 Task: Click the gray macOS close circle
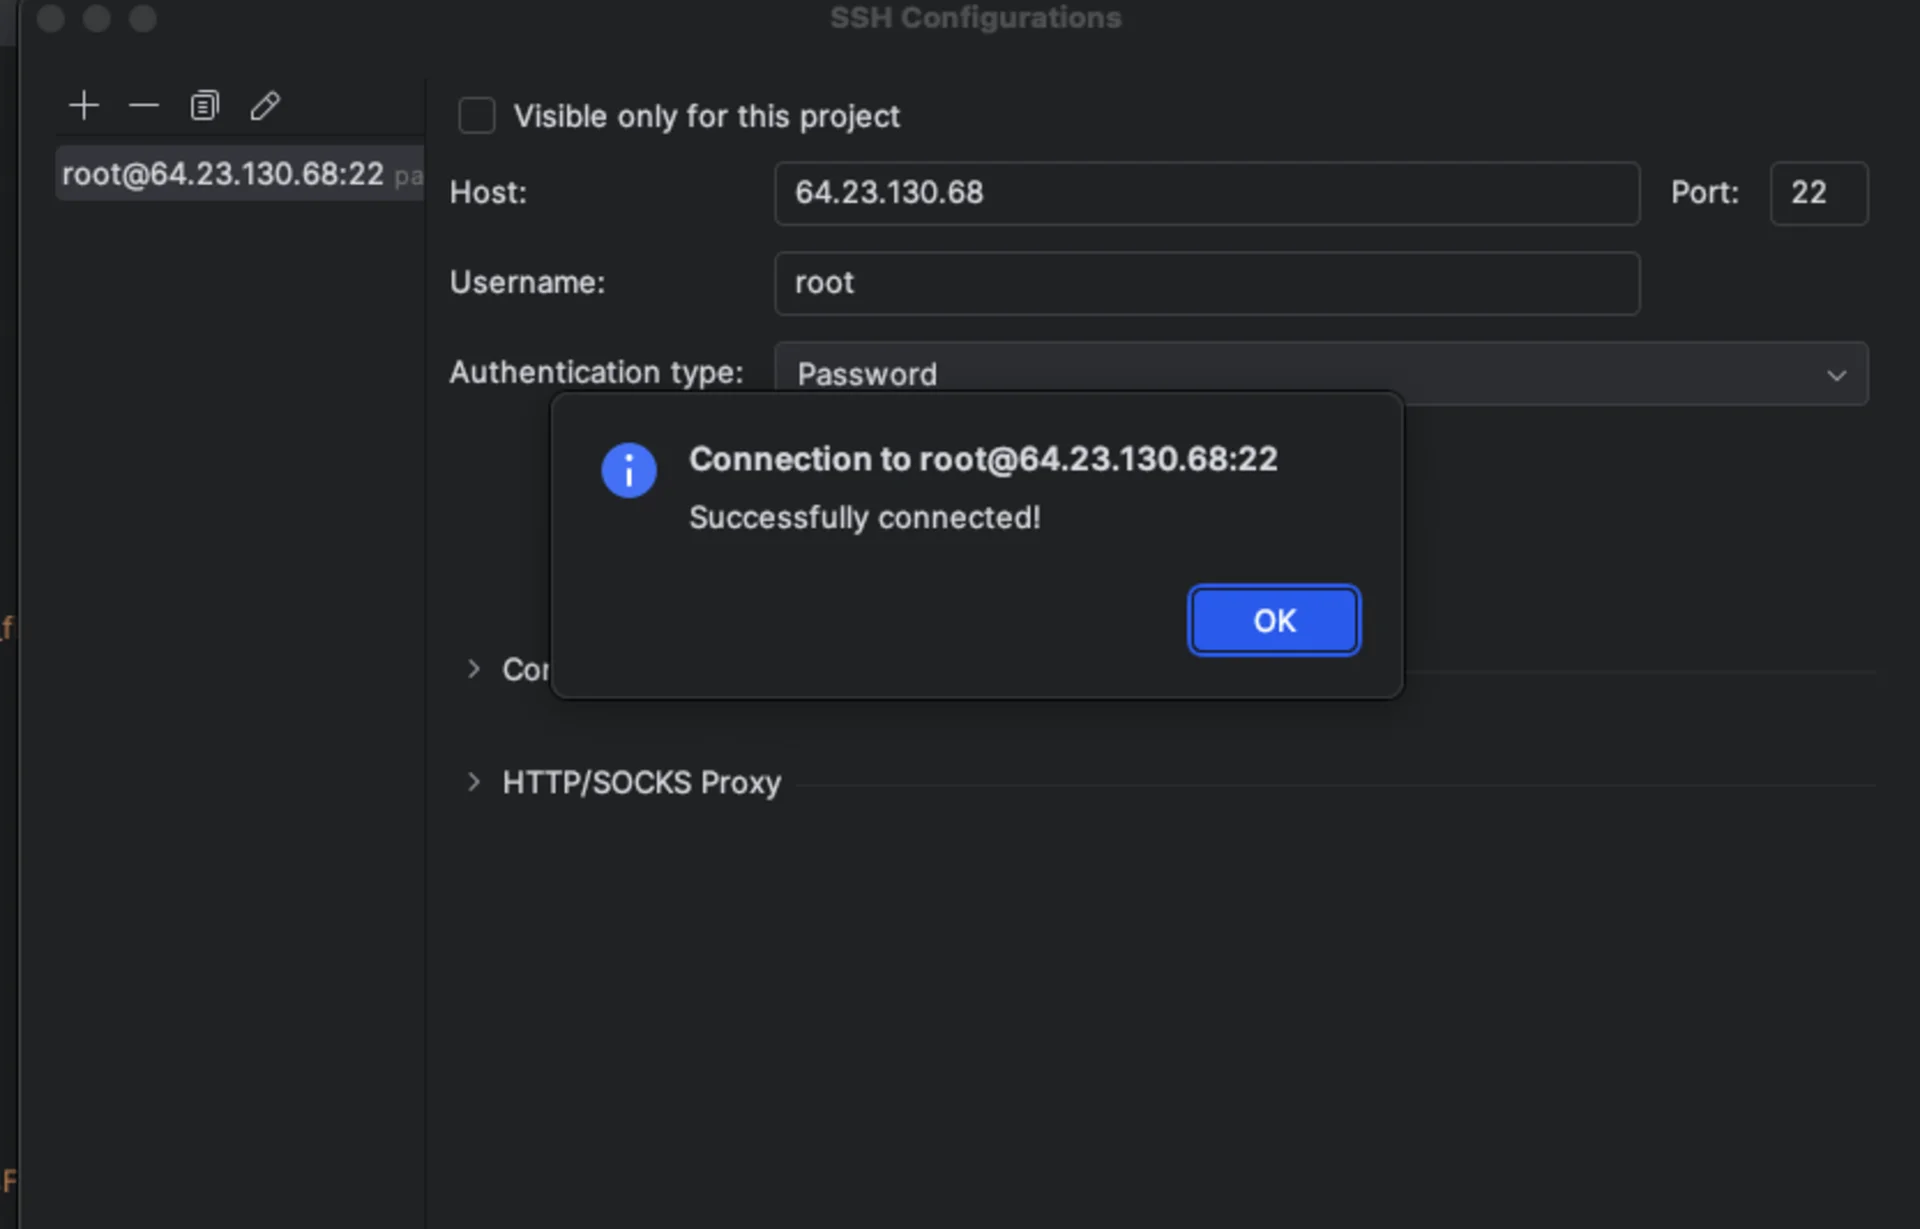tap(51, 18)
